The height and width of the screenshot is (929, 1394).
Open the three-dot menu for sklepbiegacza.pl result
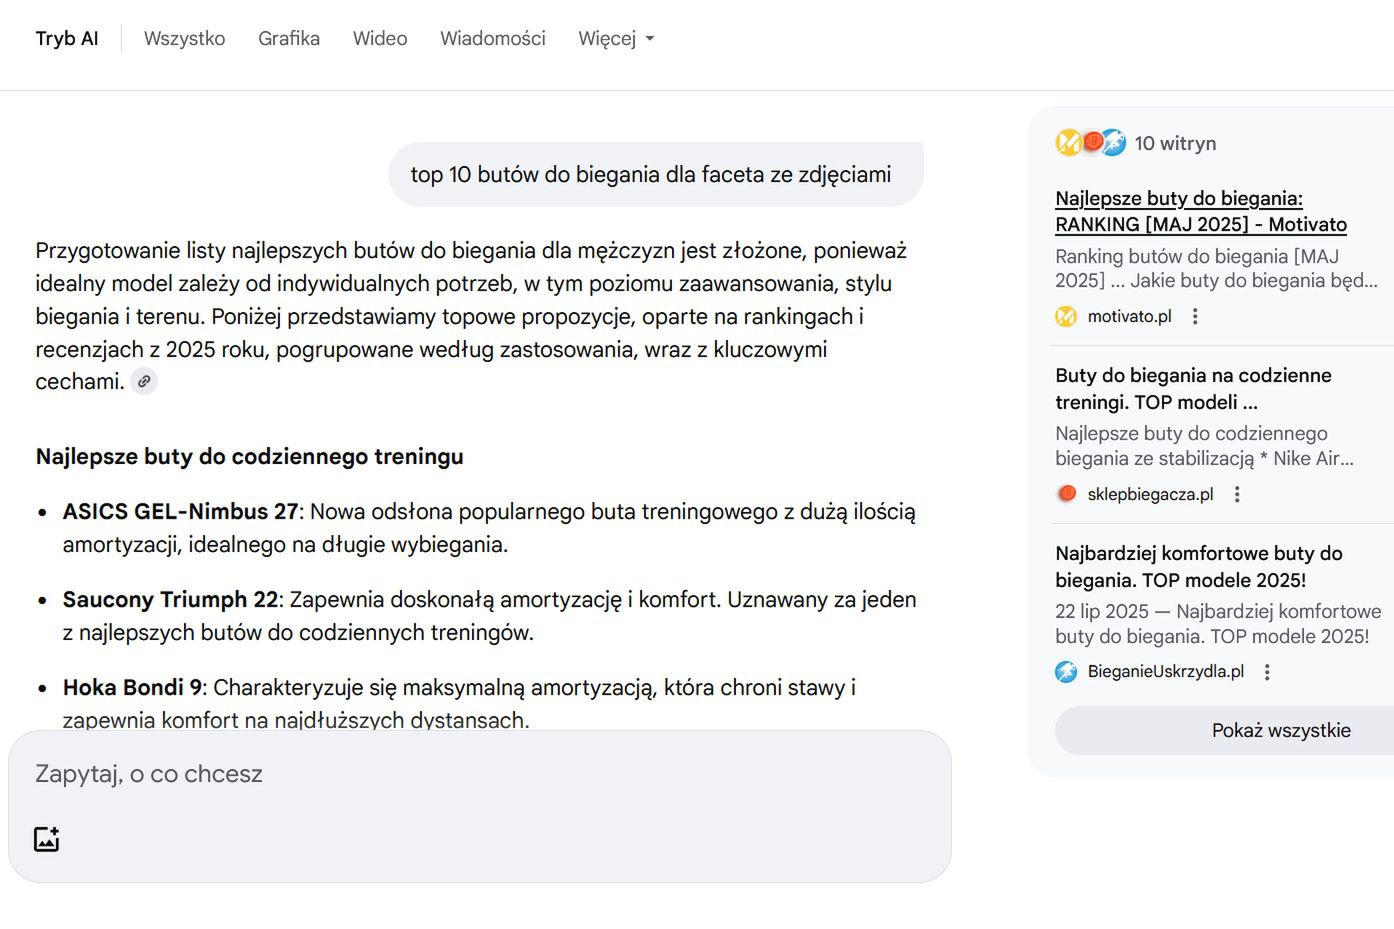pyautogui.click(x=1237, y=493)
